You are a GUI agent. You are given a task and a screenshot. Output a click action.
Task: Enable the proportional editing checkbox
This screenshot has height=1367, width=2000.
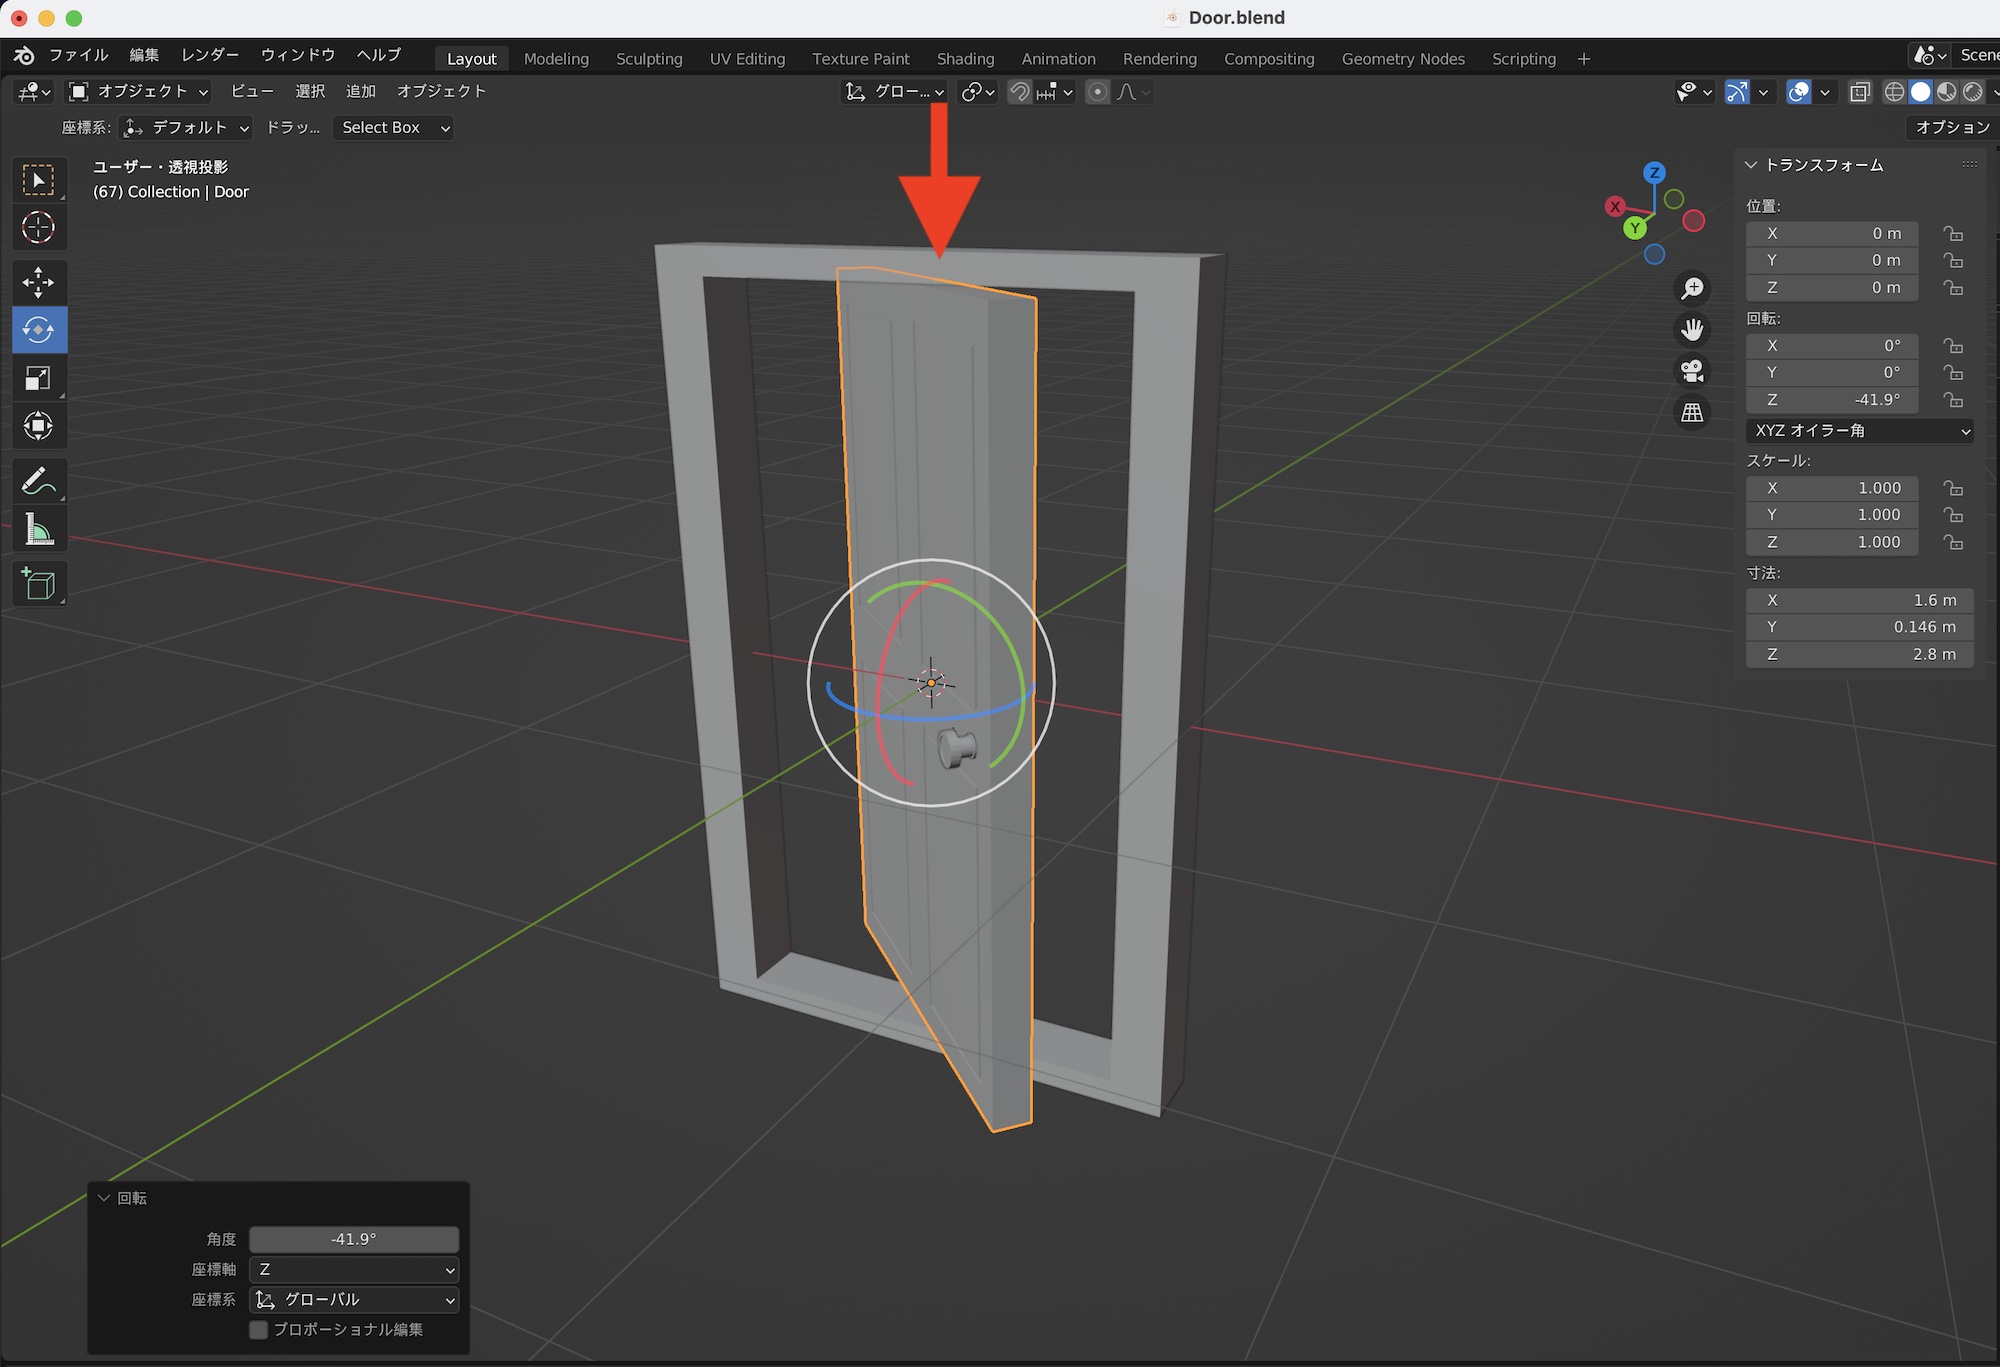(x=259, y=1329)
